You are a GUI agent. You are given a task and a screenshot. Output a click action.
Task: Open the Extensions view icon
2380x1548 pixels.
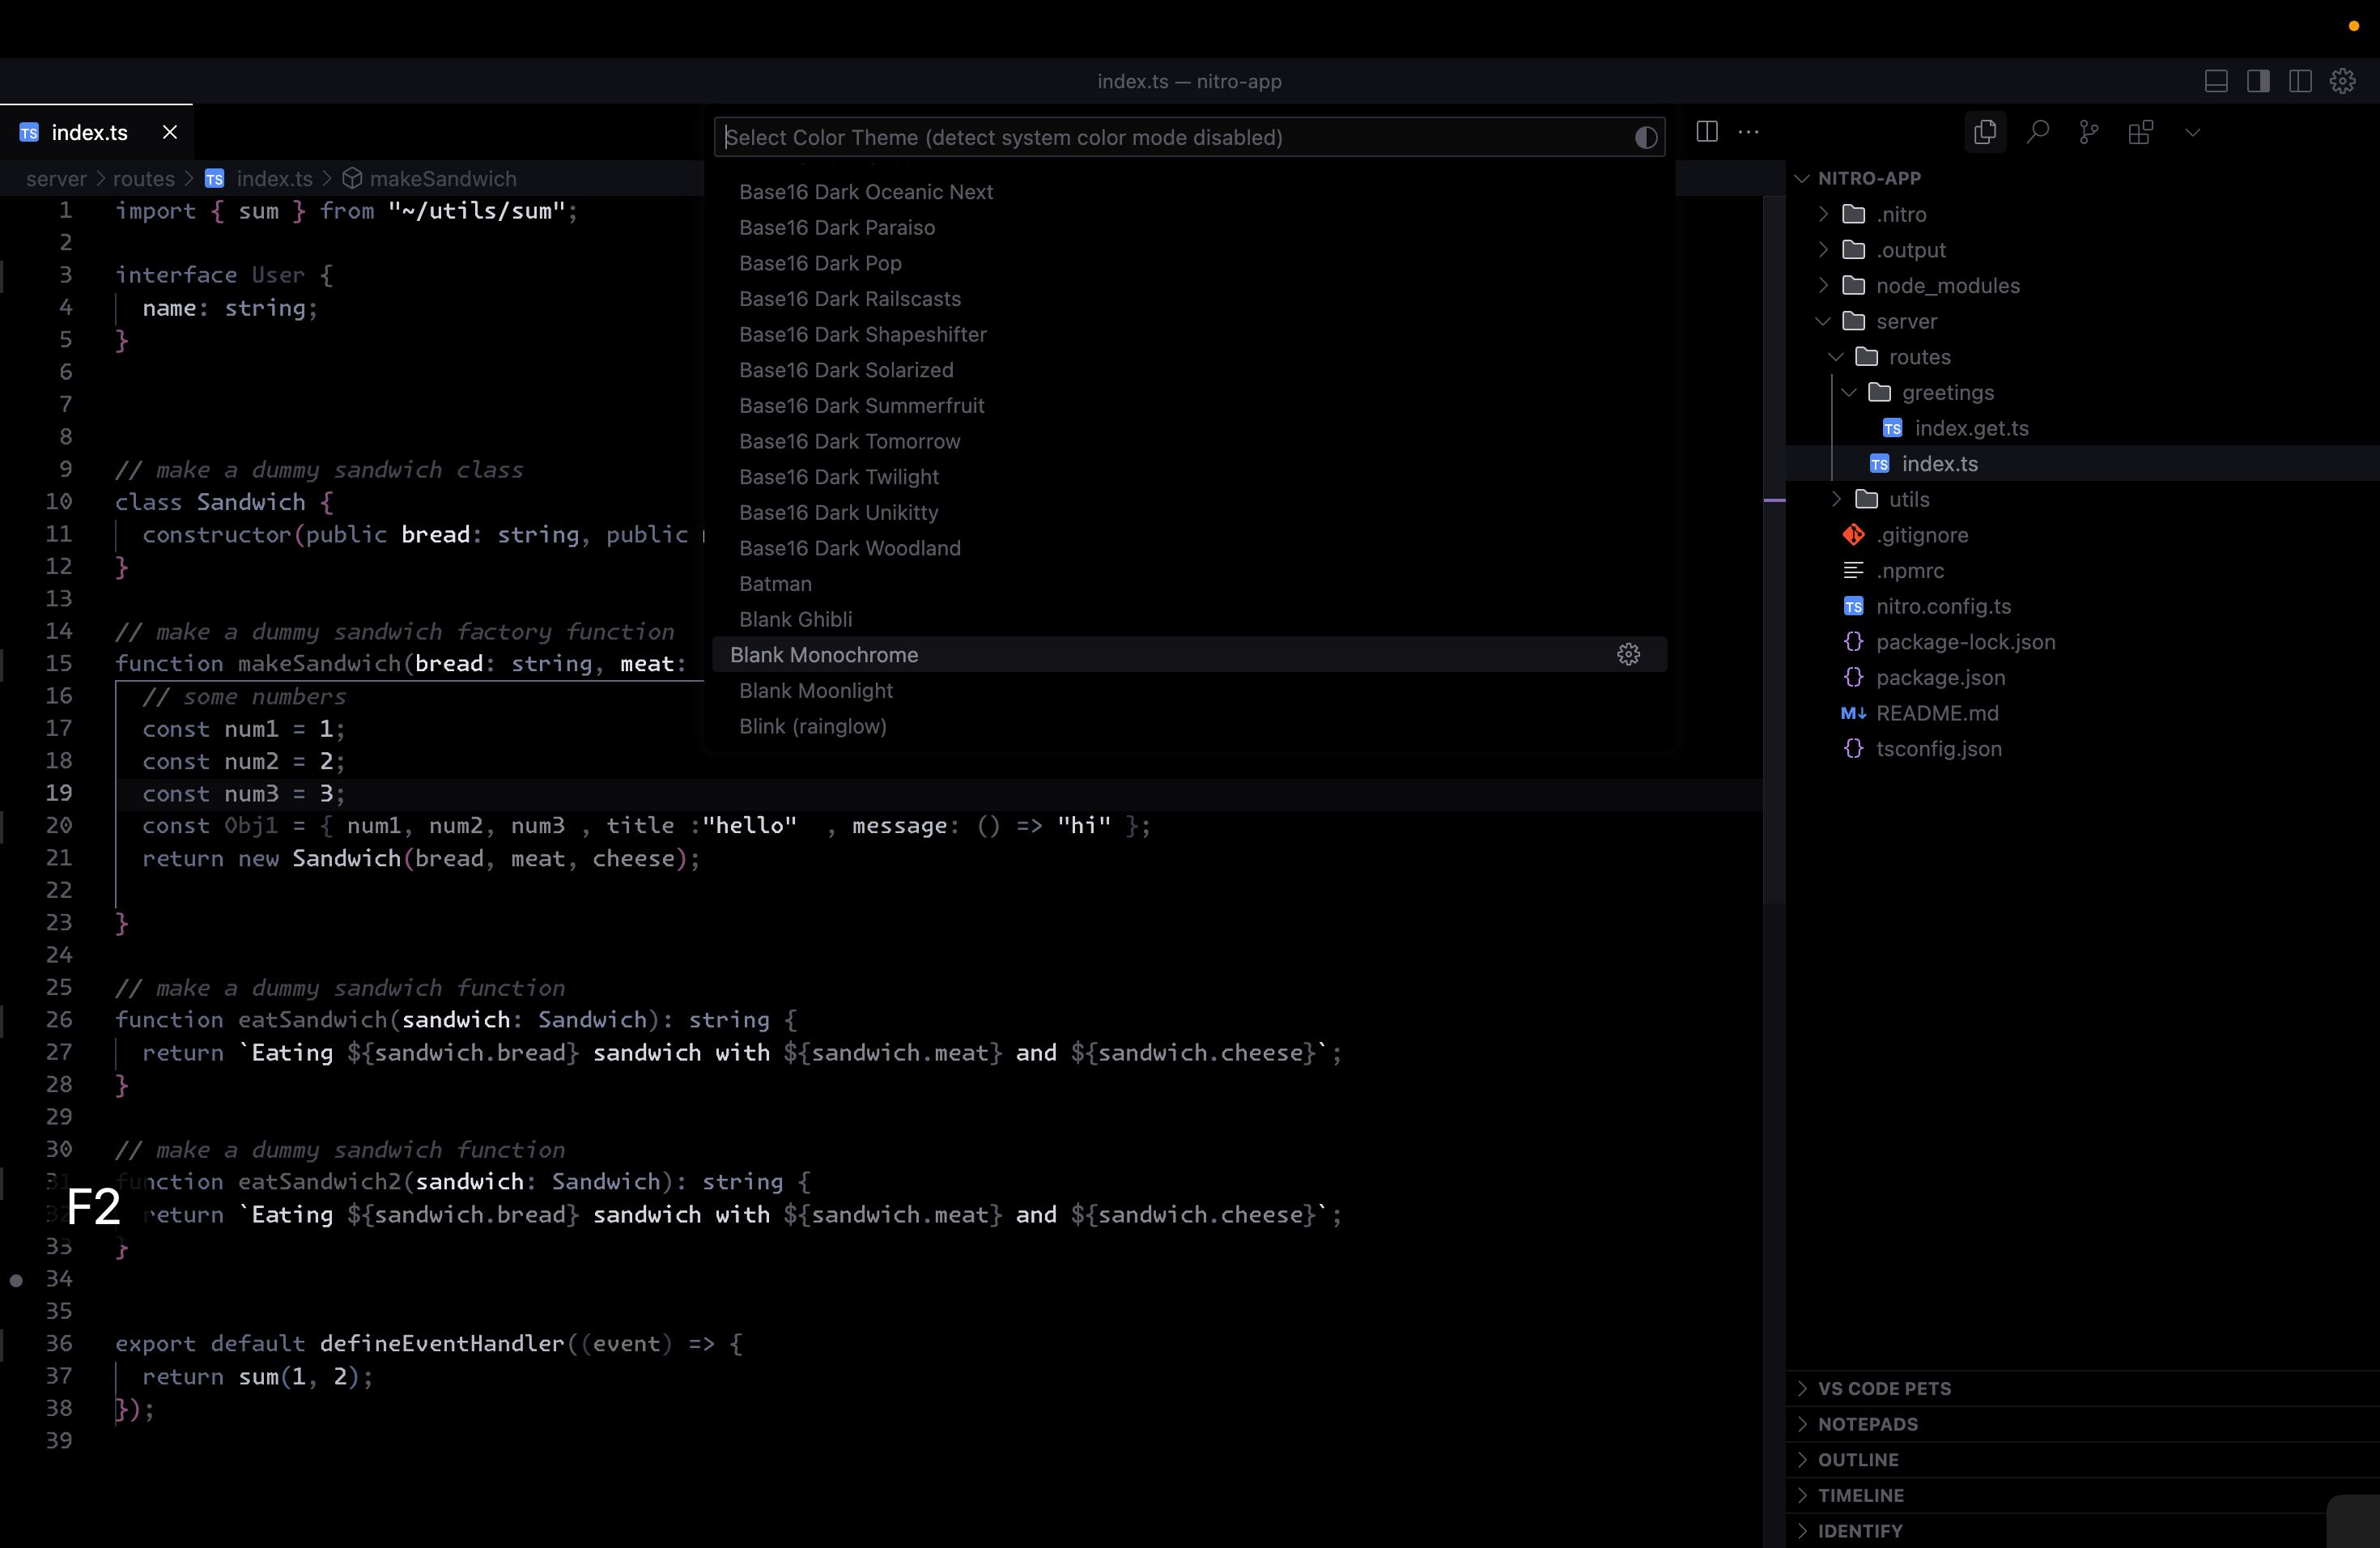click(2141, 132)
